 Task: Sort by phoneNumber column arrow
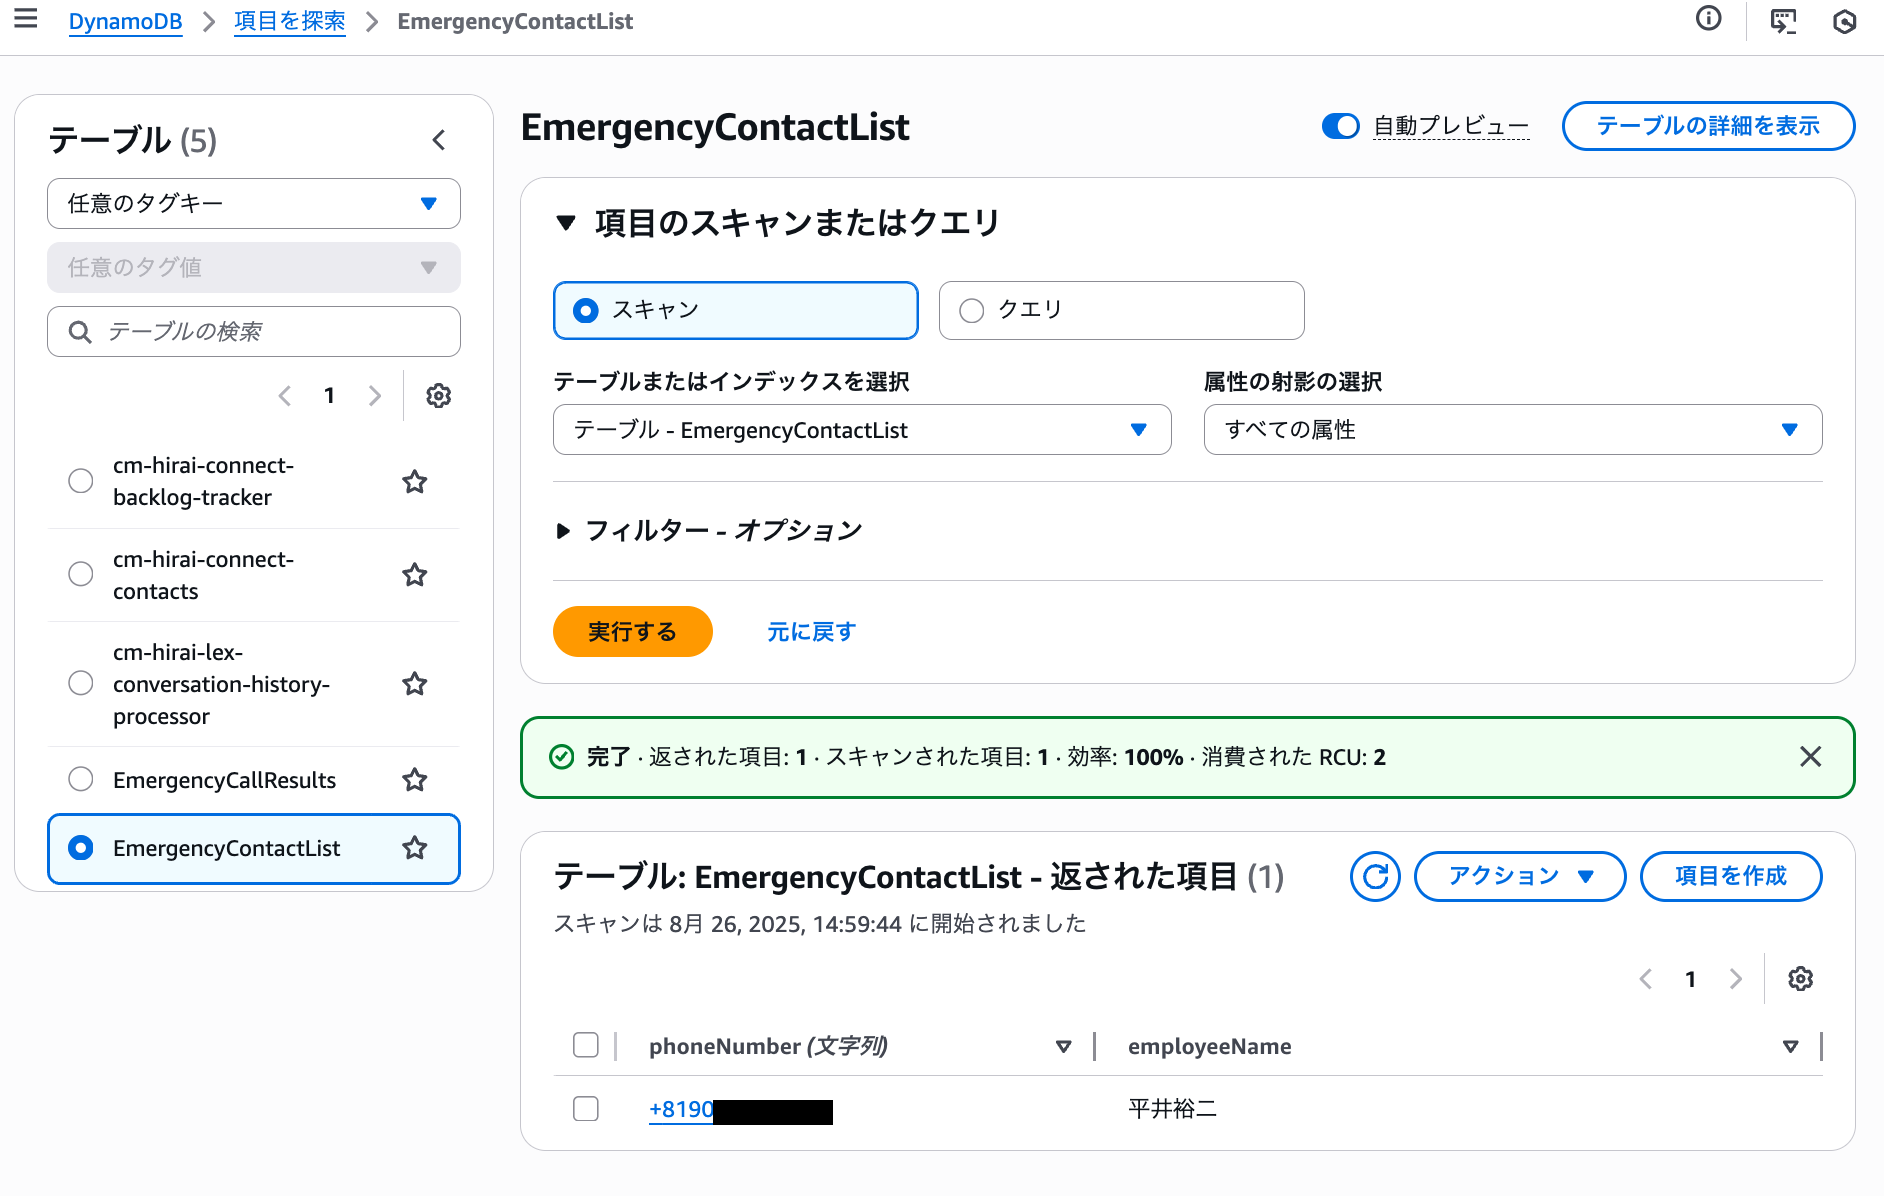(1063, 1047)
